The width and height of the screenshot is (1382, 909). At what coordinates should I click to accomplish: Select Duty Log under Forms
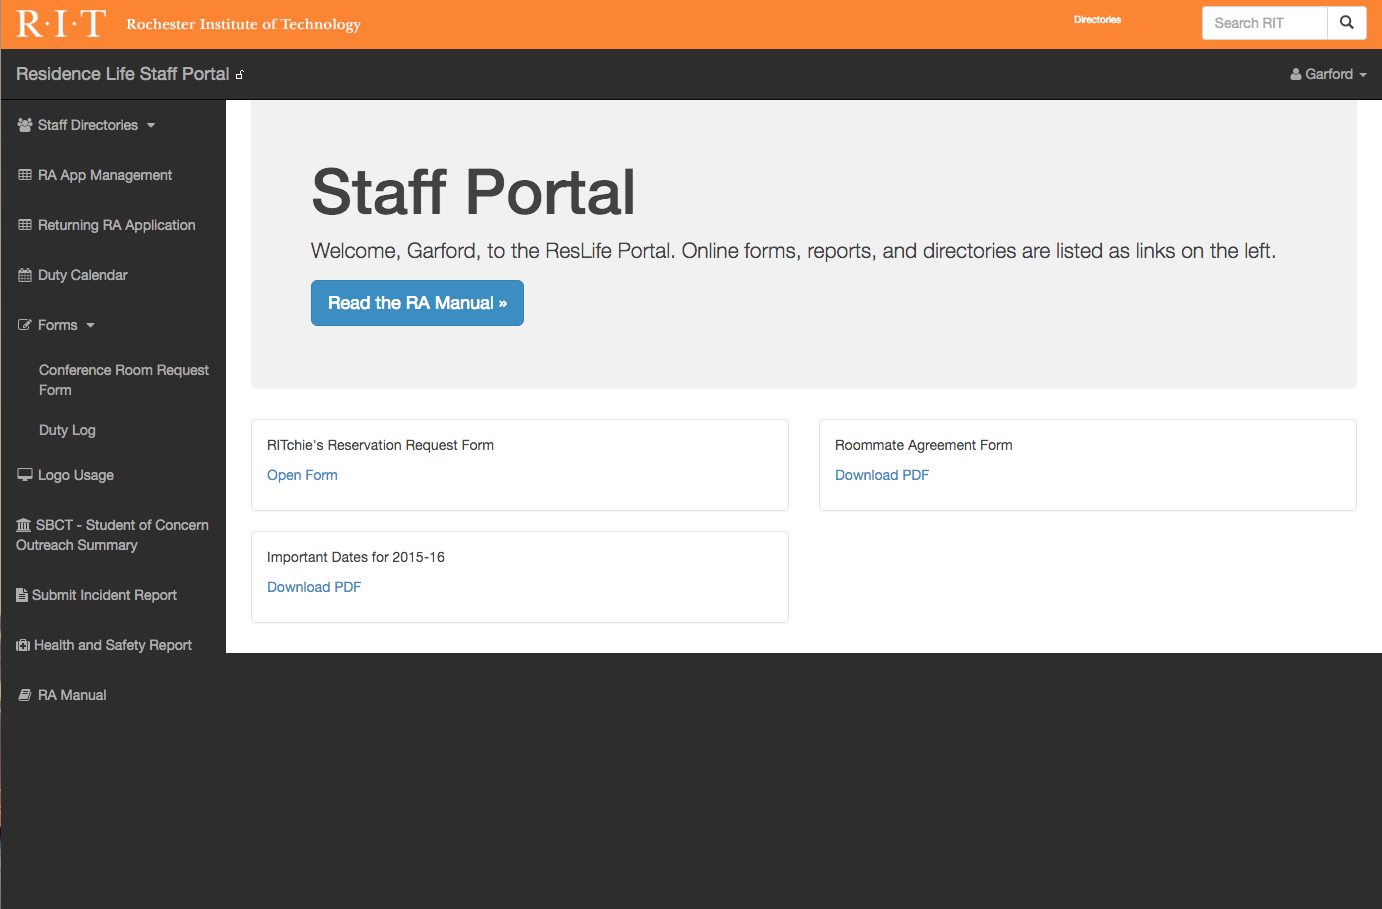[67, 430]
